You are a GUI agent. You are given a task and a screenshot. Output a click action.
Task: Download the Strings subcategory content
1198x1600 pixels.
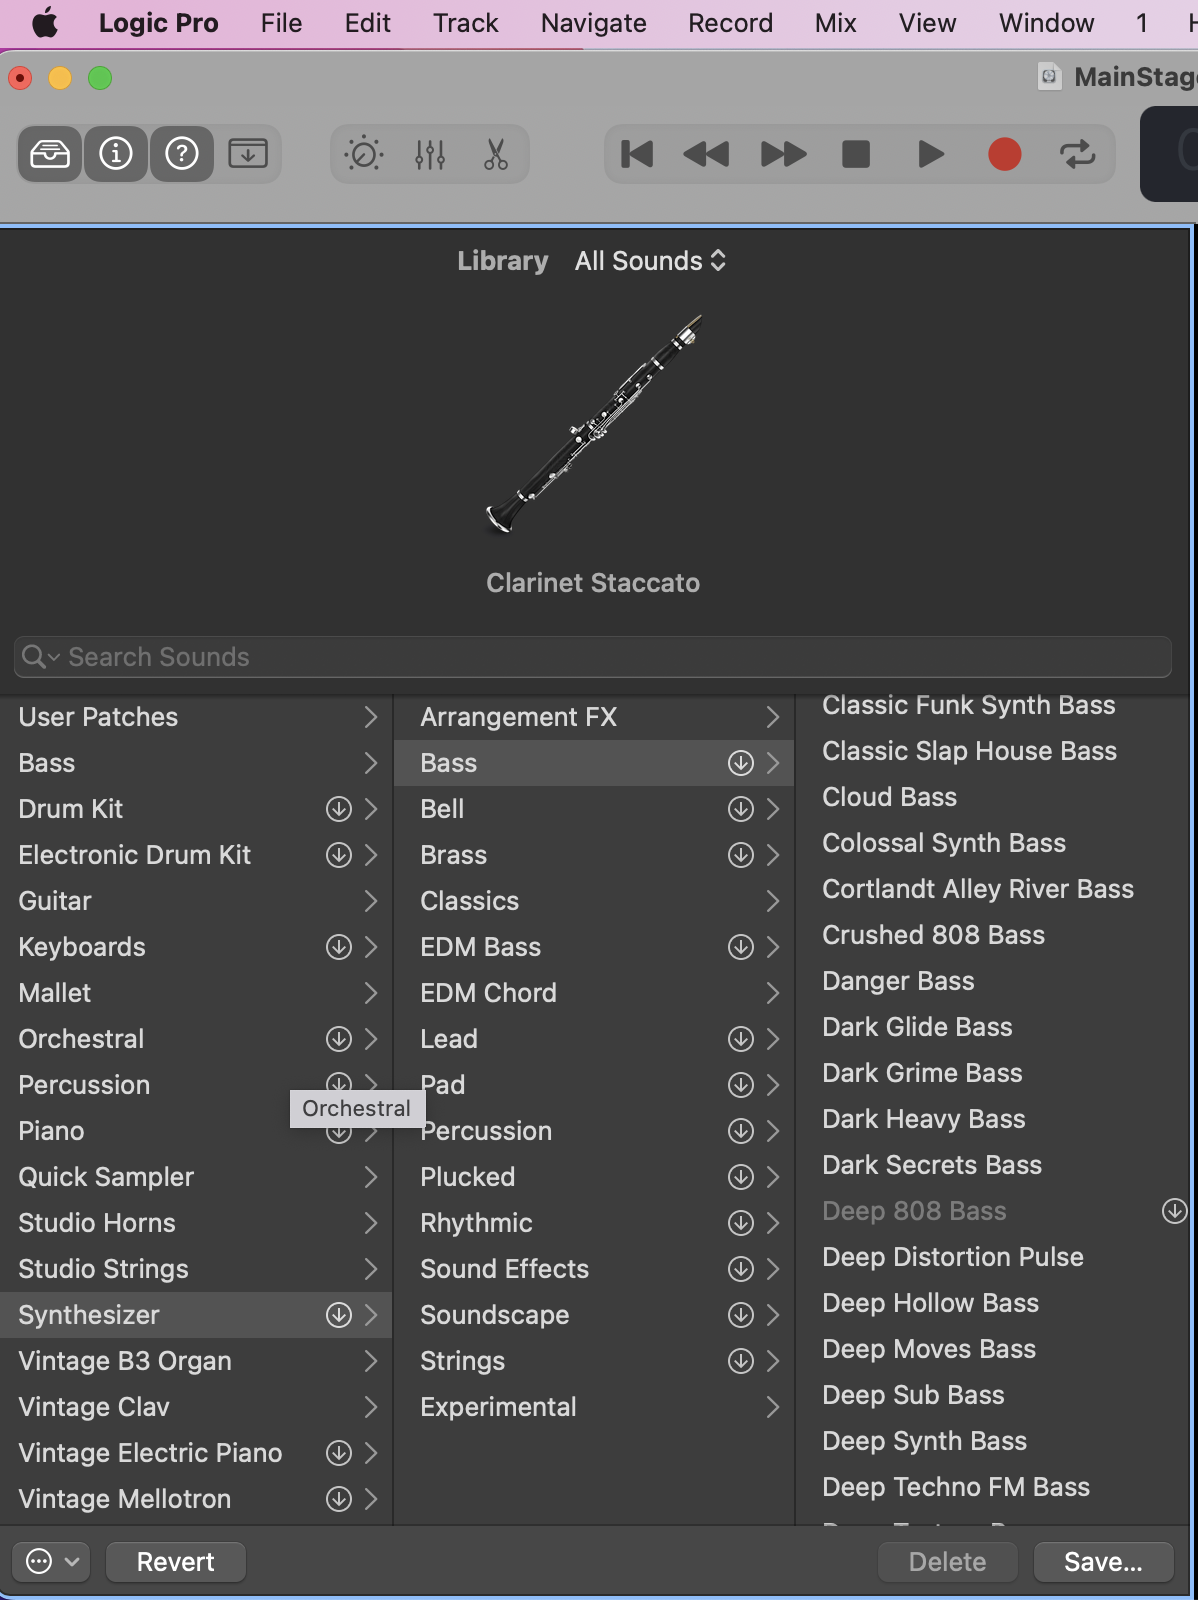coord(741,1361)
